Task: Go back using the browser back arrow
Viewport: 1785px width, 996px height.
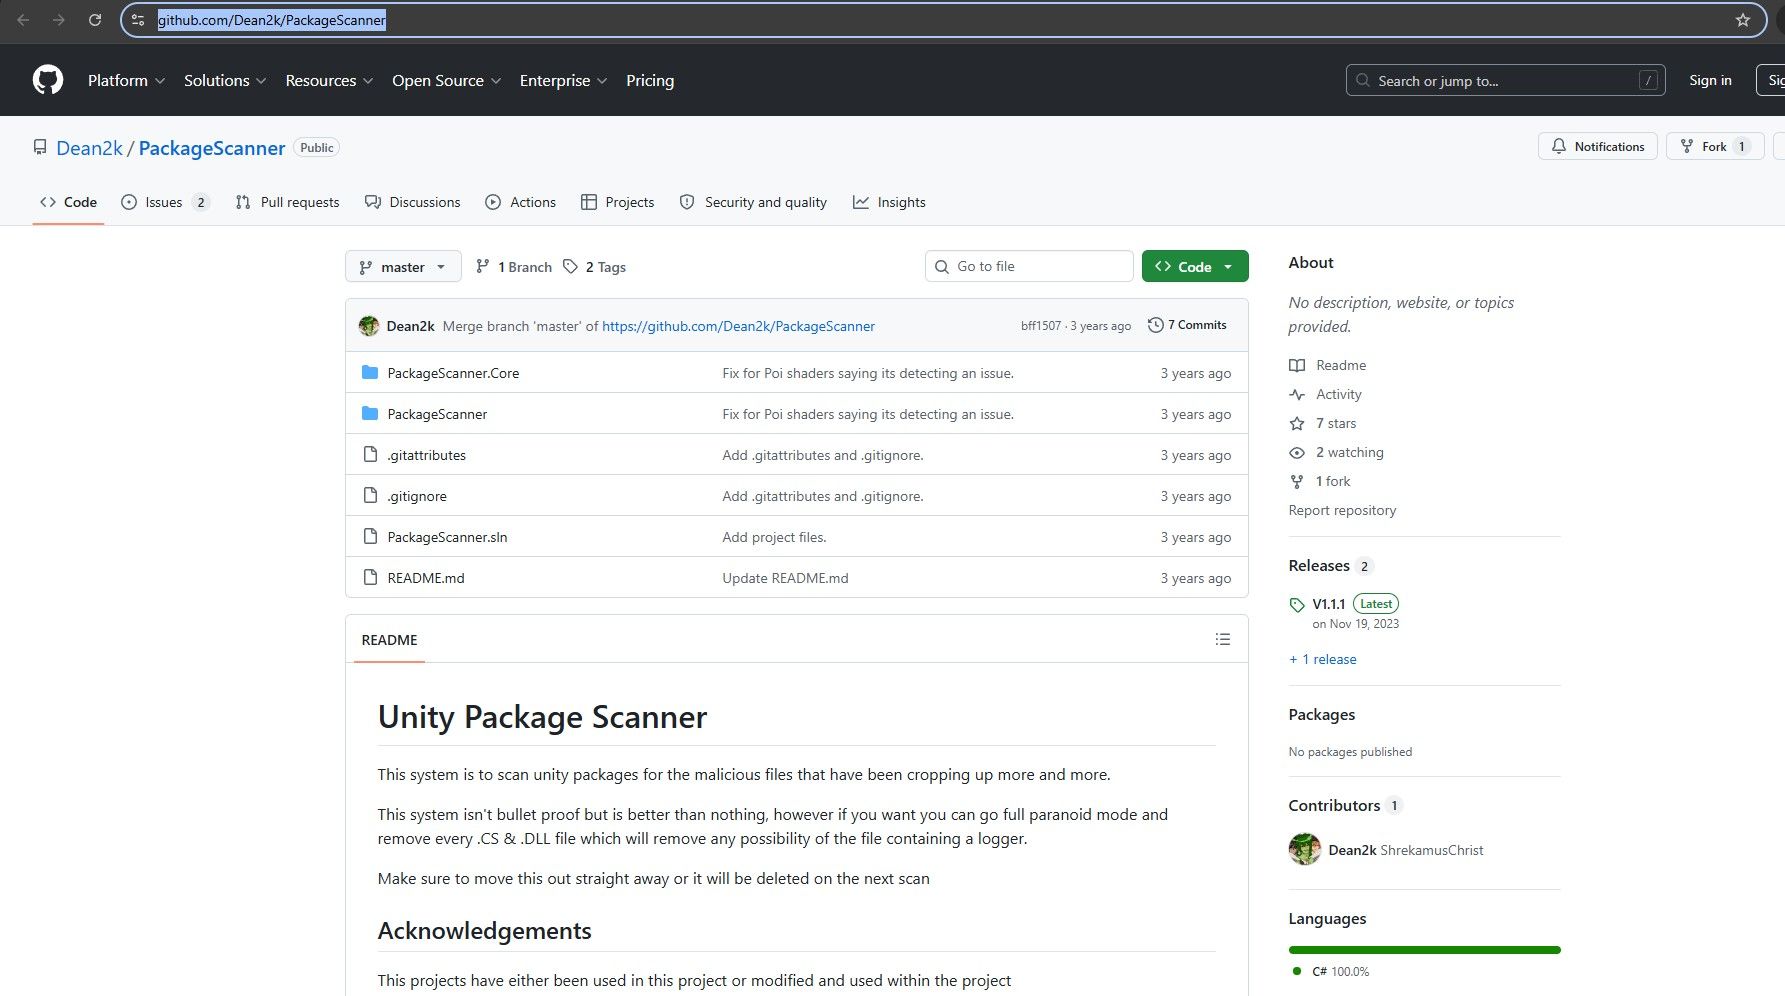Action: click(23, 20)
